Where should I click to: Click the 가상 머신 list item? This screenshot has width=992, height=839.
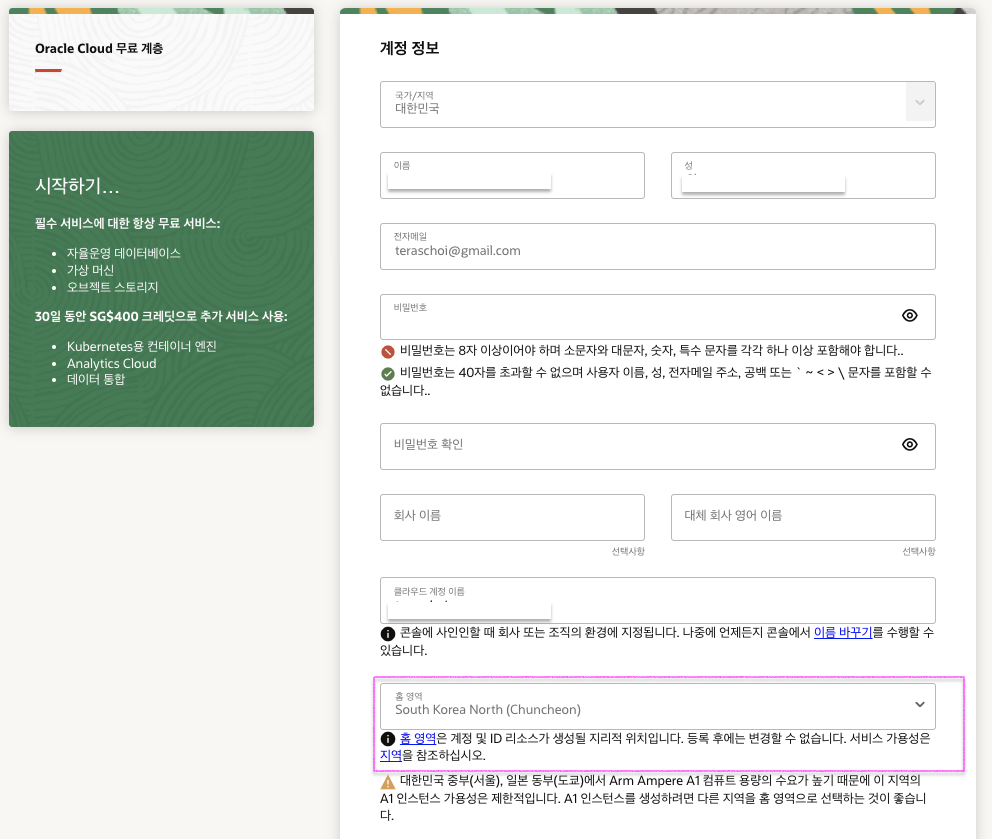[x=90, y=270]
